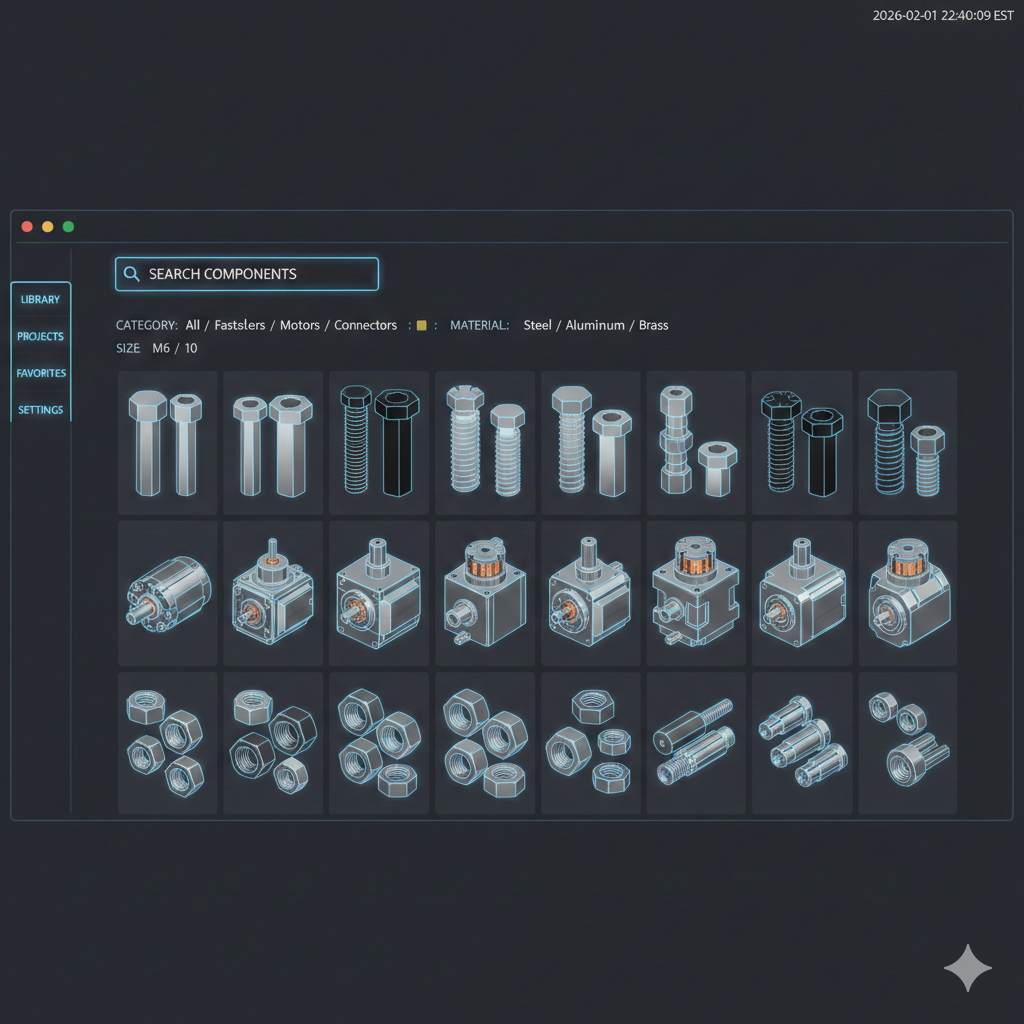Select the cylindrical motor in the second row

pos(166,592)
